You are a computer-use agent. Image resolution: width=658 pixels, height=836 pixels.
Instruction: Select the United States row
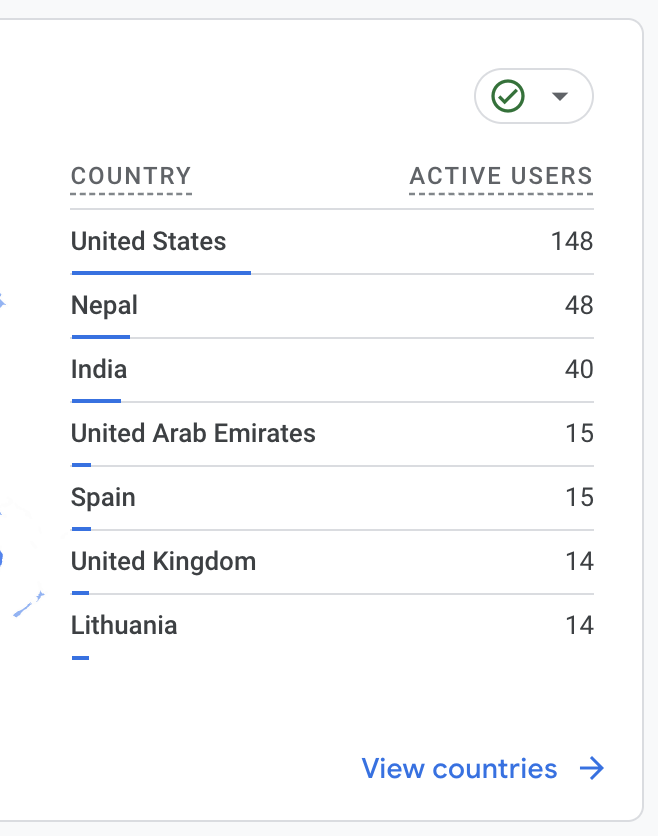click(x=148, y=241)
